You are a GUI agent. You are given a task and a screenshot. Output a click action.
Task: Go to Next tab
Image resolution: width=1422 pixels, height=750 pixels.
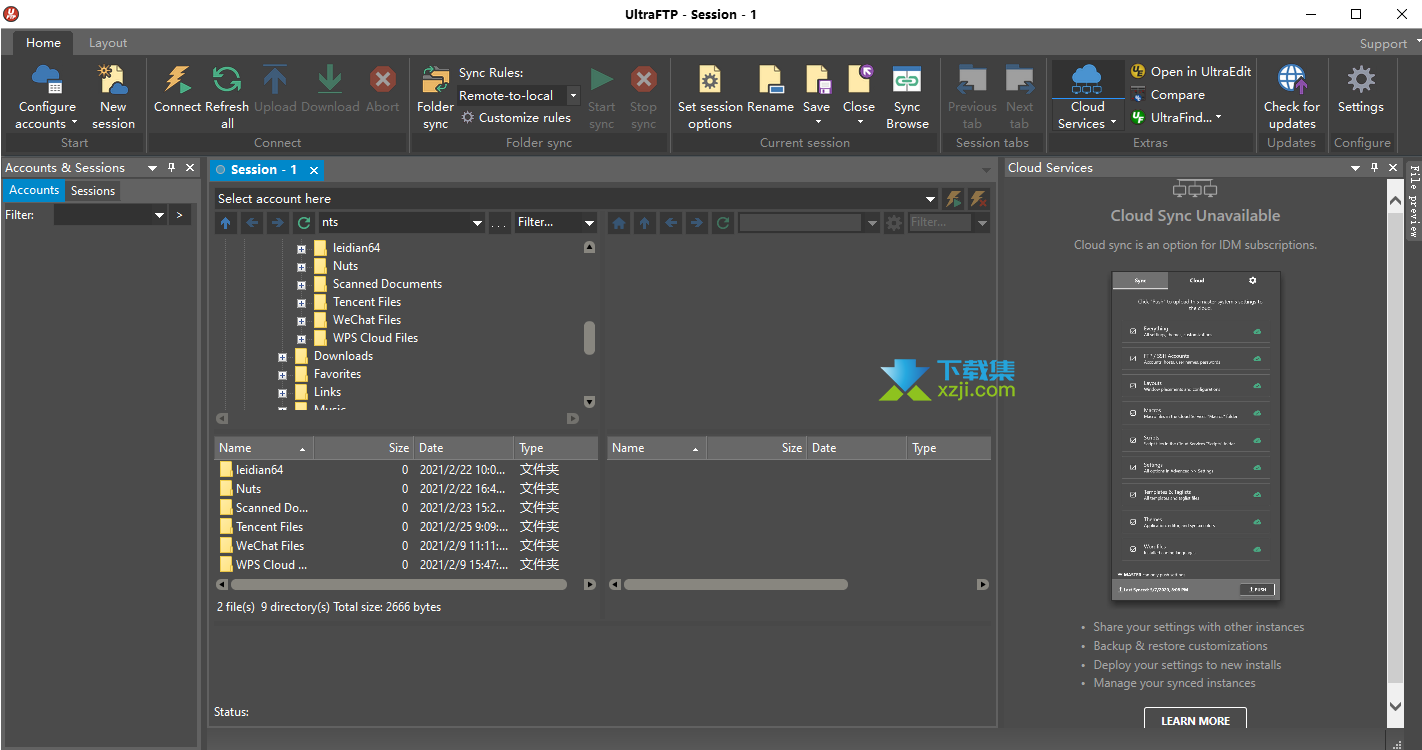click(x=1019, y=97)
